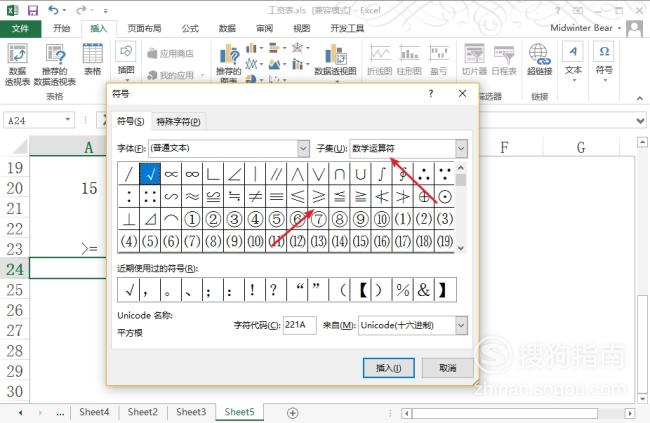This screenshot has width=650, height=423.
Task: Click the Insert (插入) button in dialog
Action: click(388, 368)
